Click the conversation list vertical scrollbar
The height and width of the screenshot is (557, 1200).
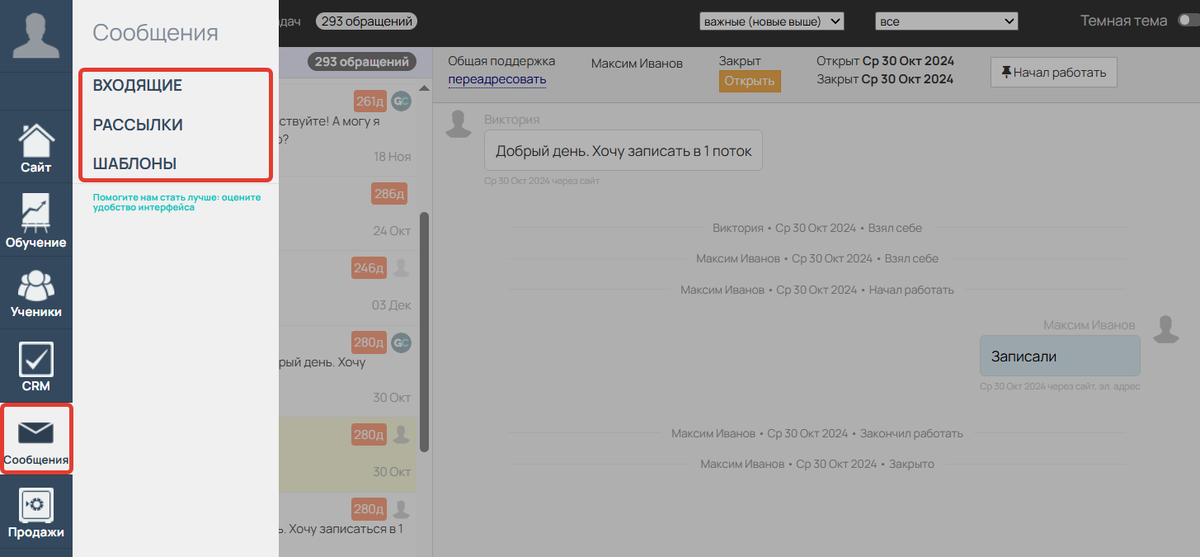pos(424,330)
